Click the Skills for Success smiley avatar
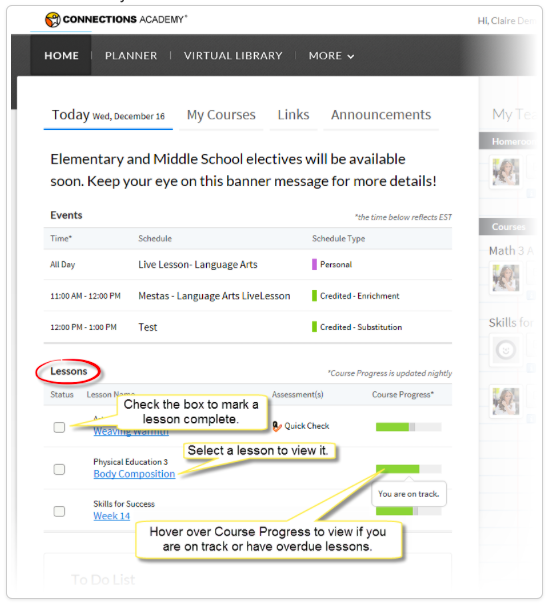The image size is (547, 603). [506, 350]
